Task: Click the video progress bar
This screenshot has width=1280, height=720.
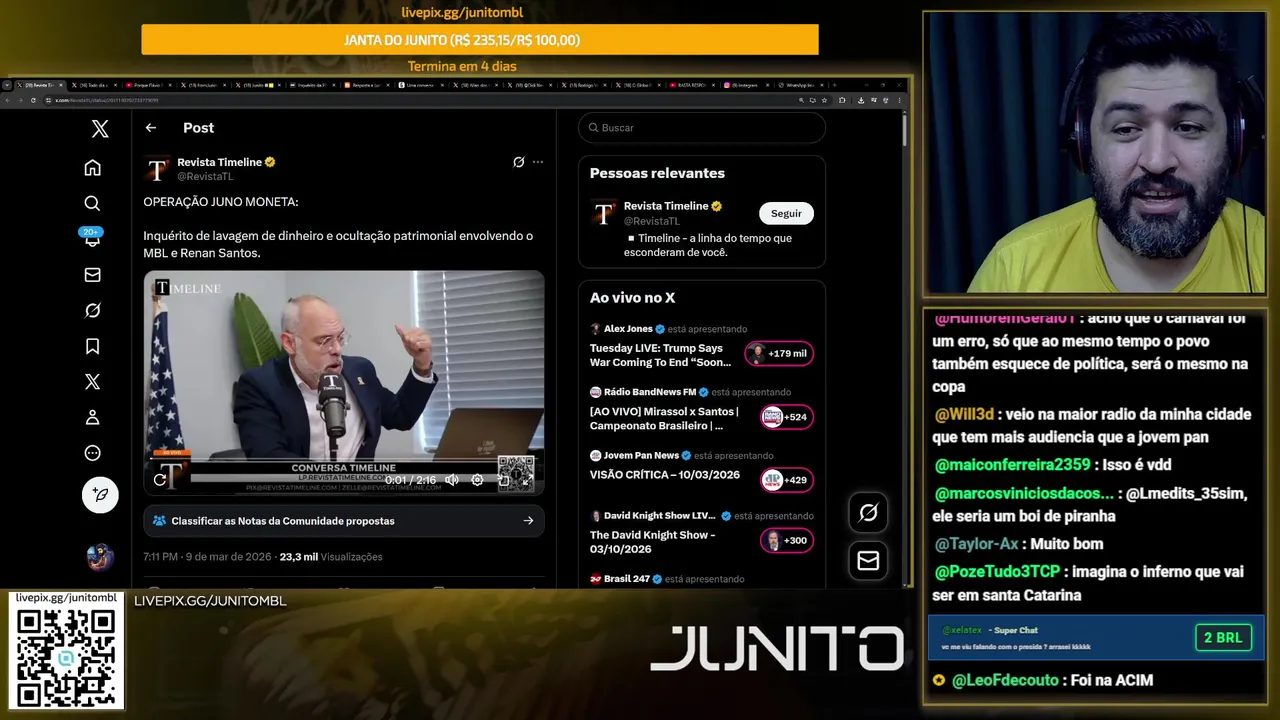Action: tap(344, 461)
